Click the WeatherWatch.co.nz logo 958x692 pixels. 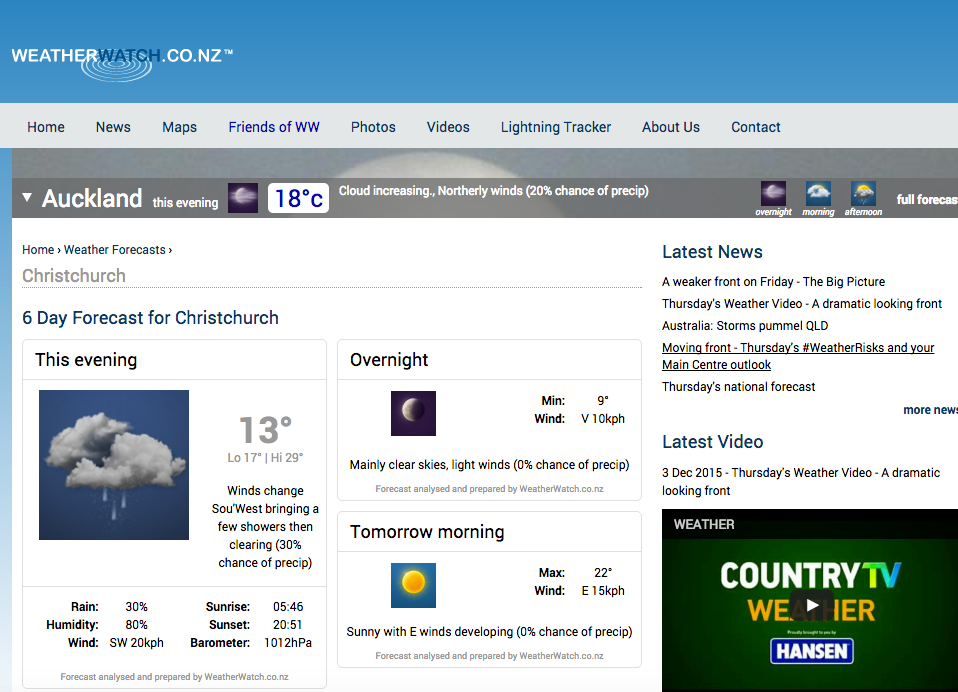pos(122,58)
